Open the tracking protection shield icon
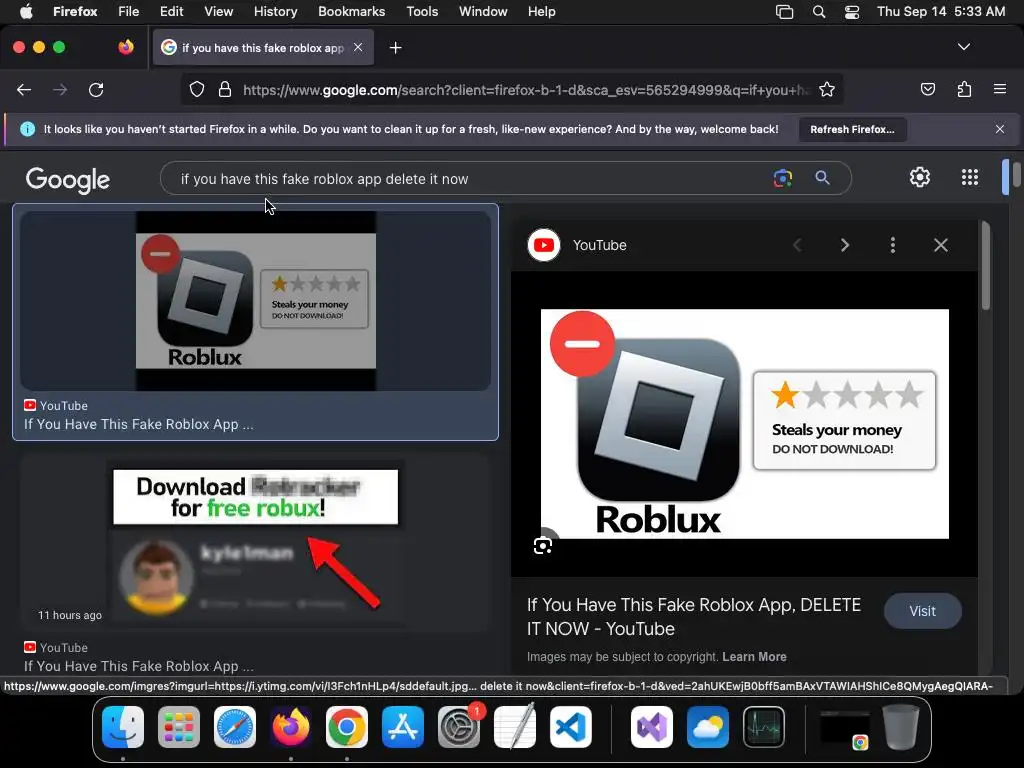 tap(197, 89)
